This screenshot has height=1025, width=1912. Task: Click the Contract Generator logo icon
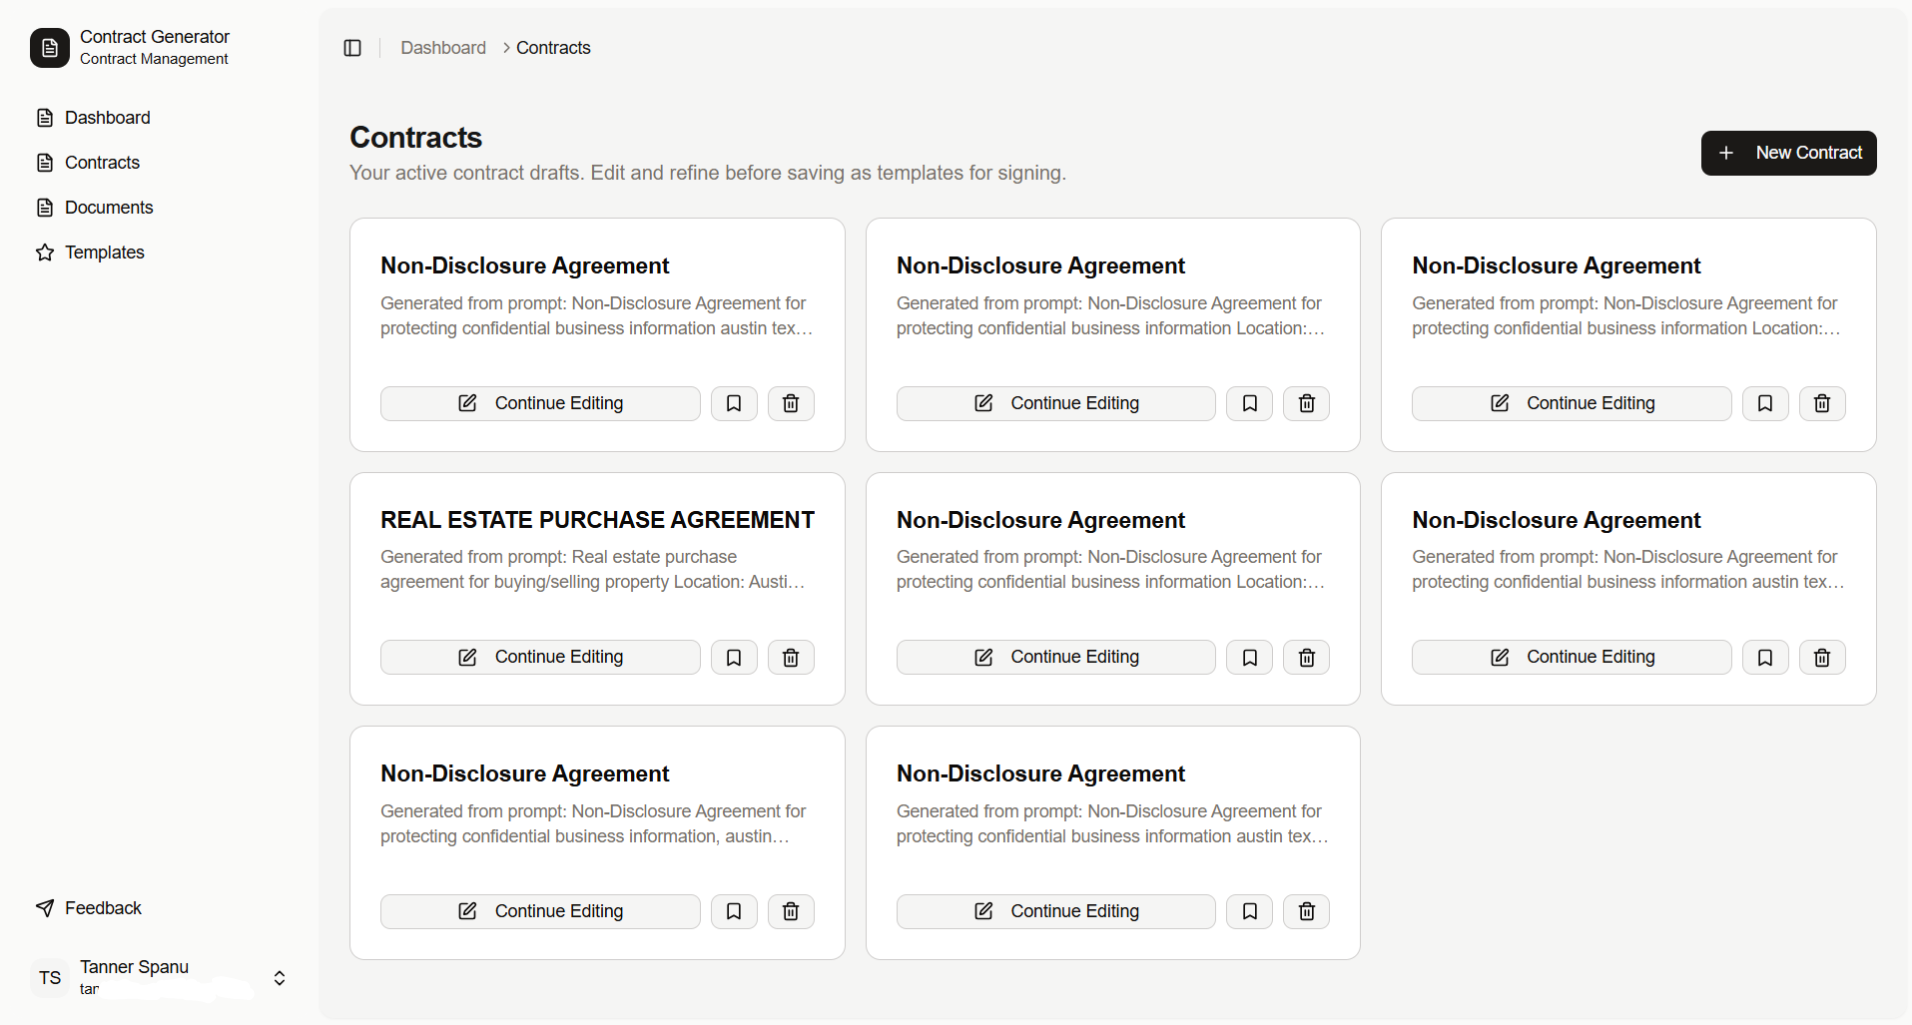pyautogui.click(x=50, y=48)
